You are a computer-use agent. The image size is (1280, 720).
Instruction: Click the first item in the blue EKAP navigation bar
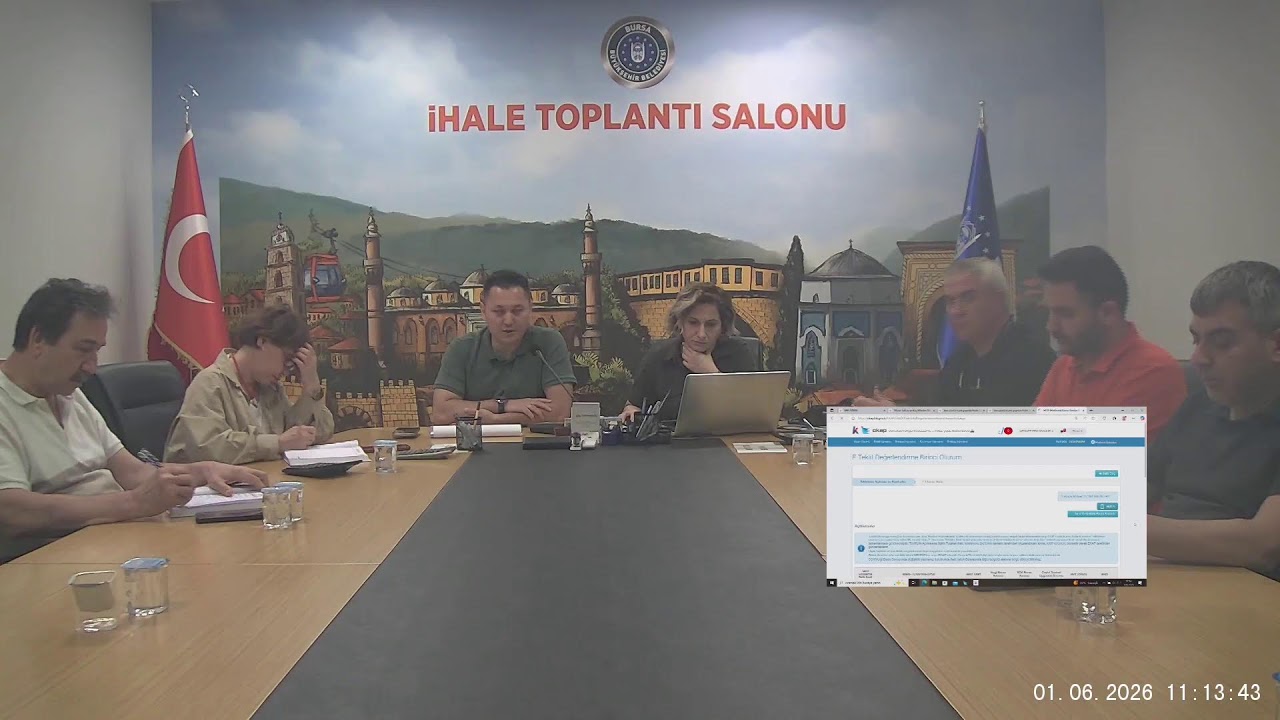click(x=862, y=441)
